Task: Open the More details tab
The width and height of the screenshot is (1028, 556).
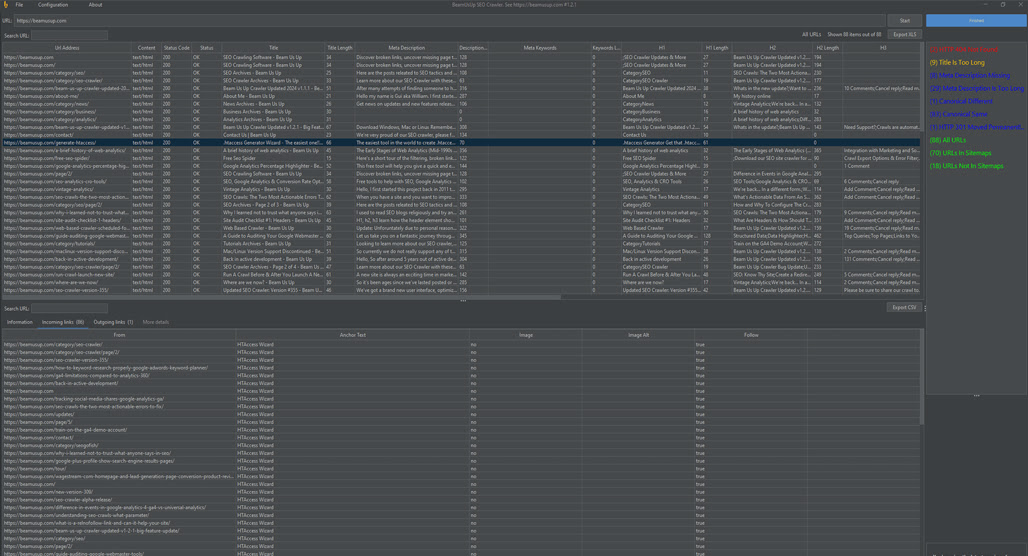Action: (155, 322)
